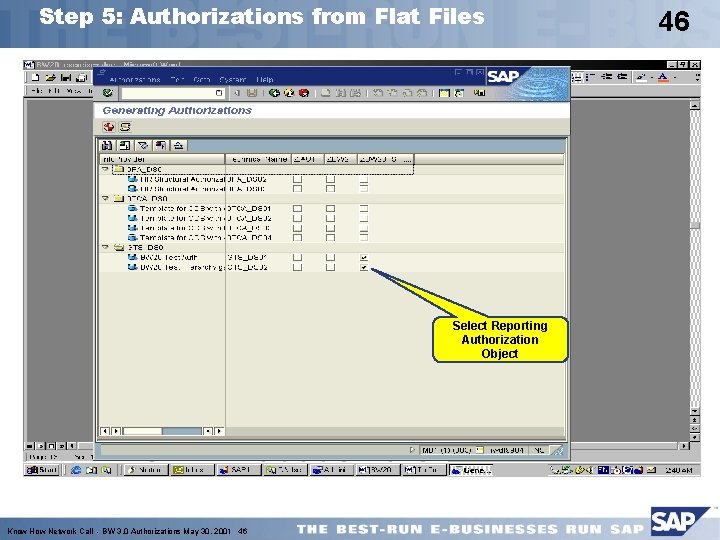Collapse the first folder node in tree
Viewport: 720px width, 540px height.
point(105,169)
